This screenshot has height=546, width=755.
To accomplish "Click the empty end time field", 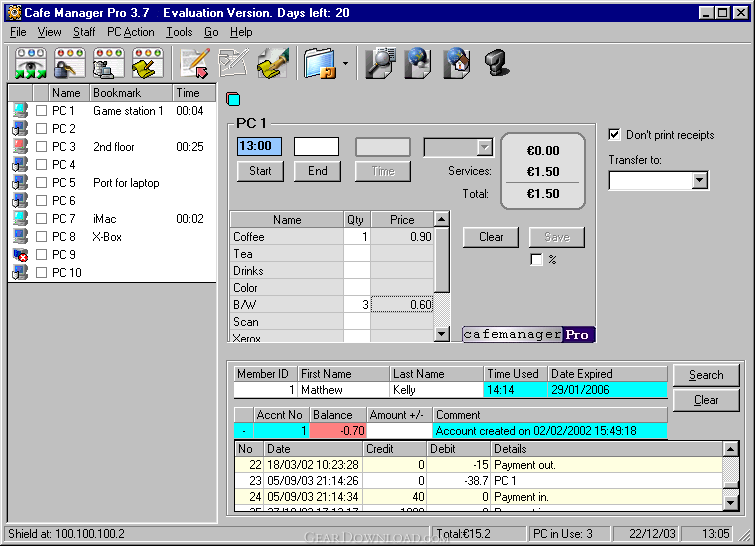I will 316,146.
